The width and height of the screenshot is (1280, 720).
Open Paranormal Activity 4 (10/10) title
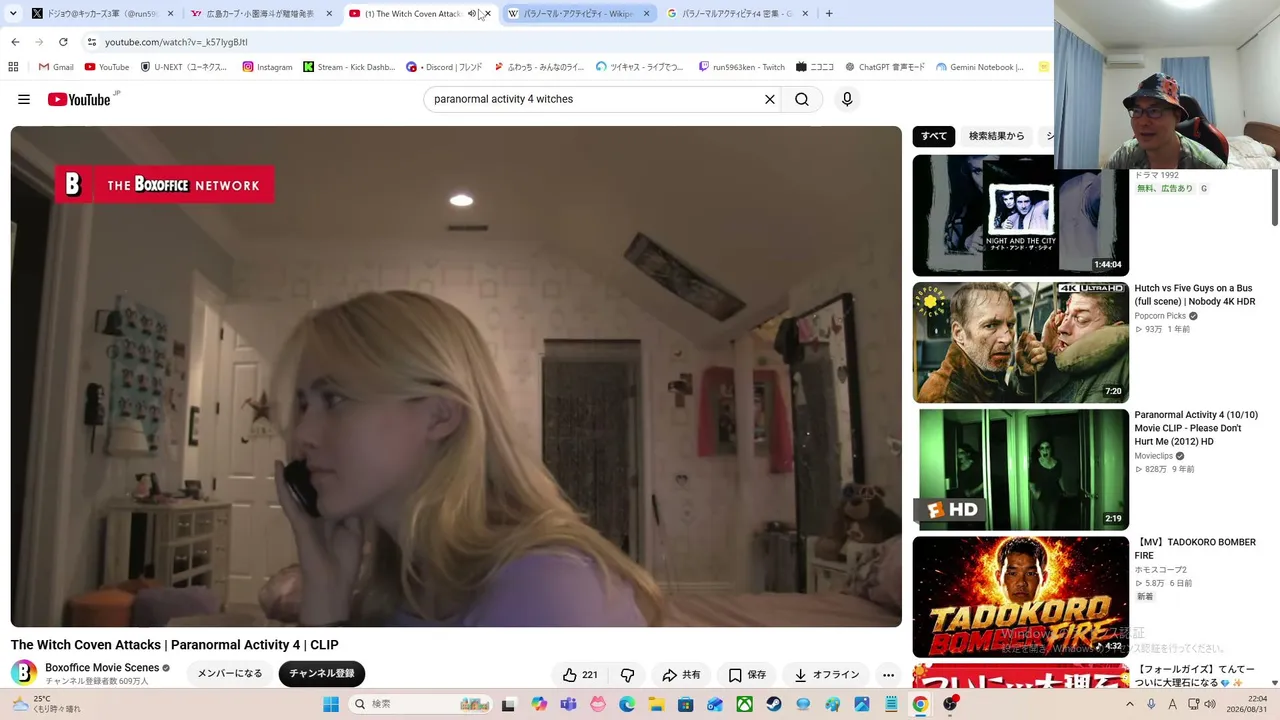tap(1196, 428)
